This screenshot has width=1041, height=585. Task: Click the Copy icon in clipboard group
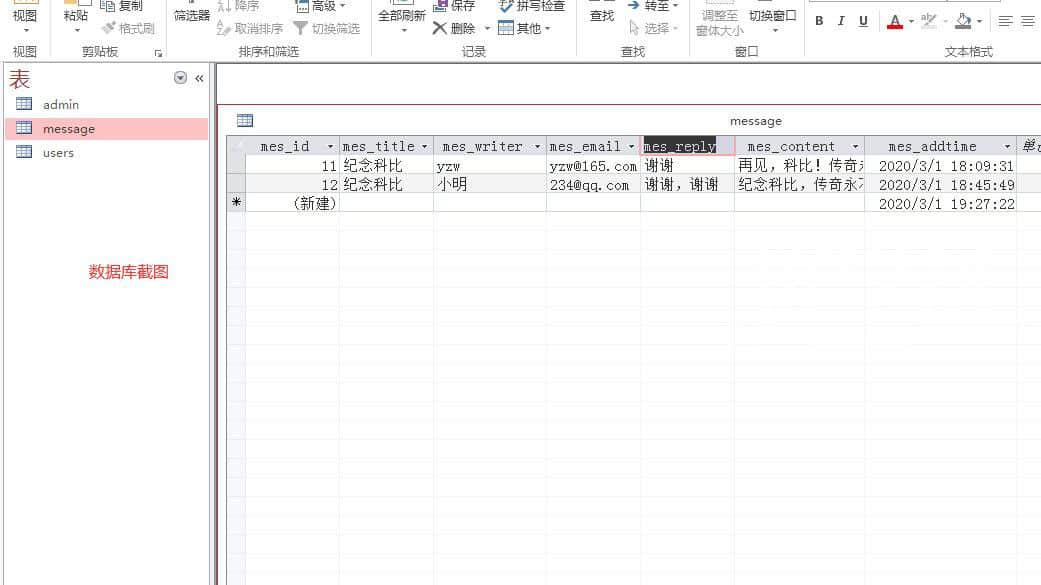click(x=108, y=6)
